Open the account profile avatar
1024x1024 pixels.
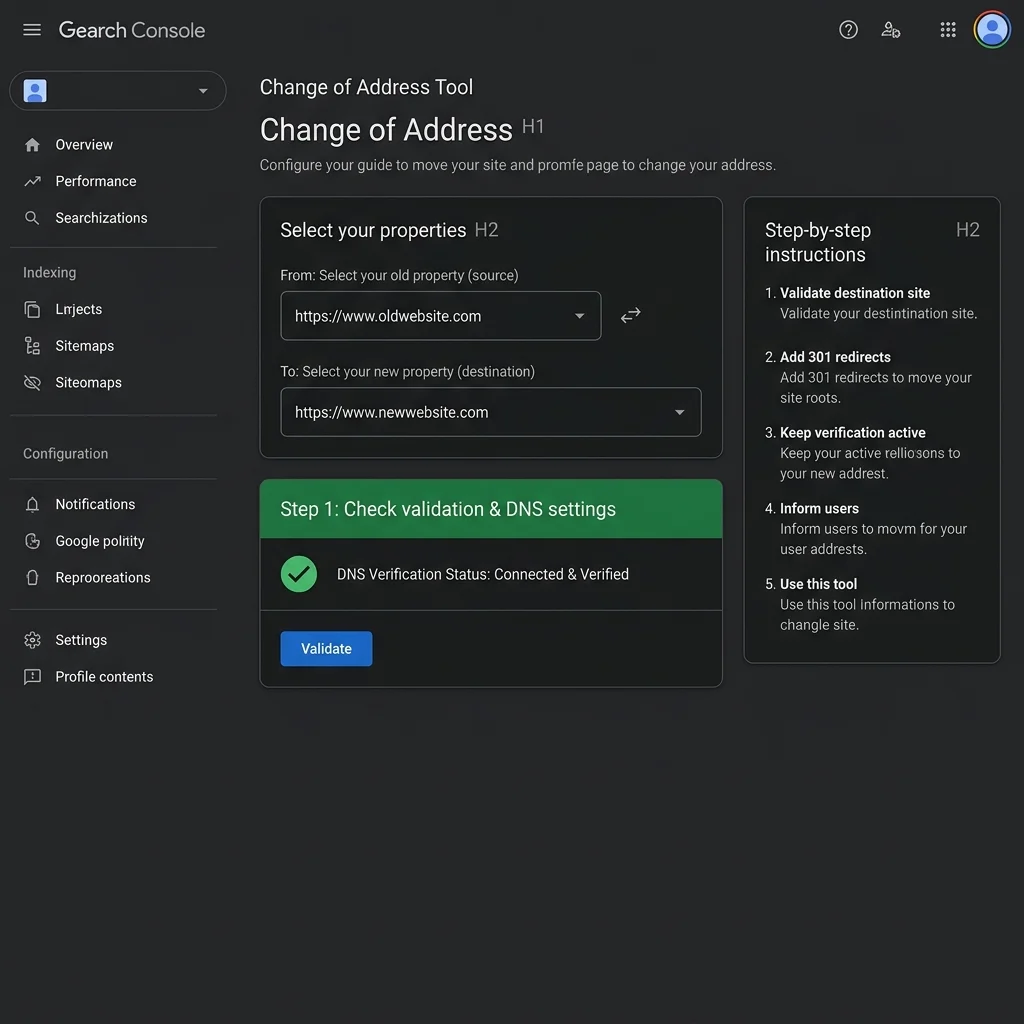(x=991, y=30)
